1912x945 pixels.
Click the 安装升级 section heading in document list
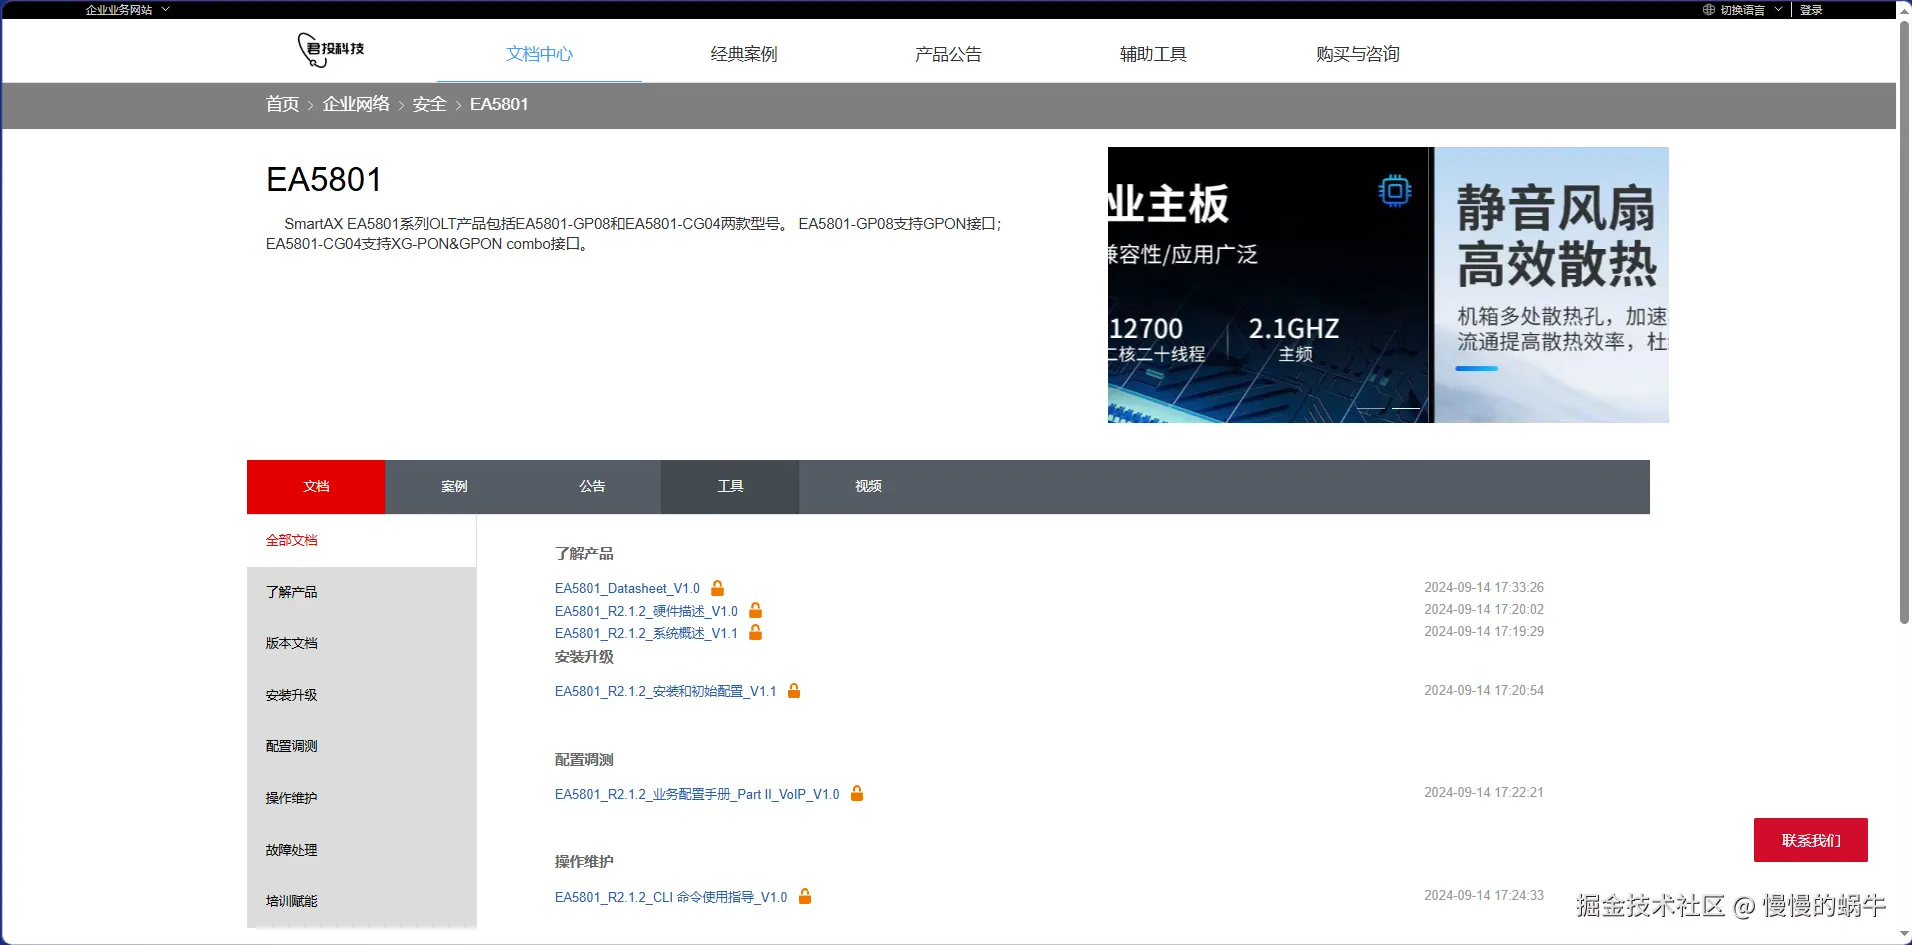pos(584,657)
